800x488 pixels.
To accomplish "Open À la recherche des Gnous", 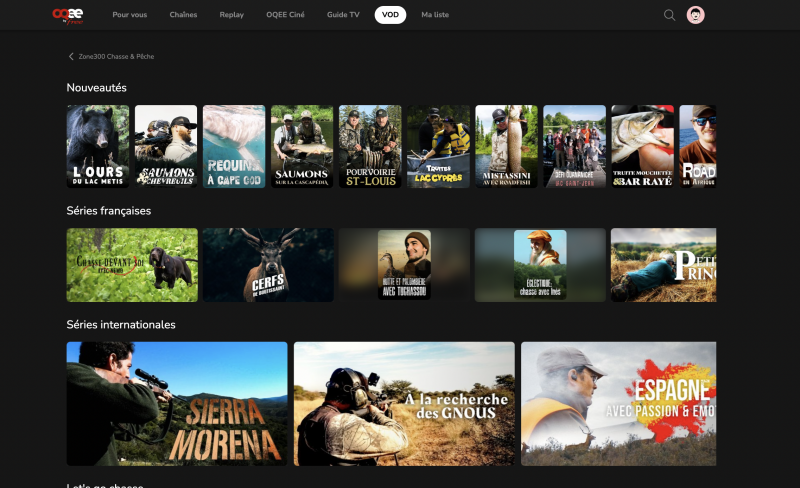I will click(x=404, y=404).
